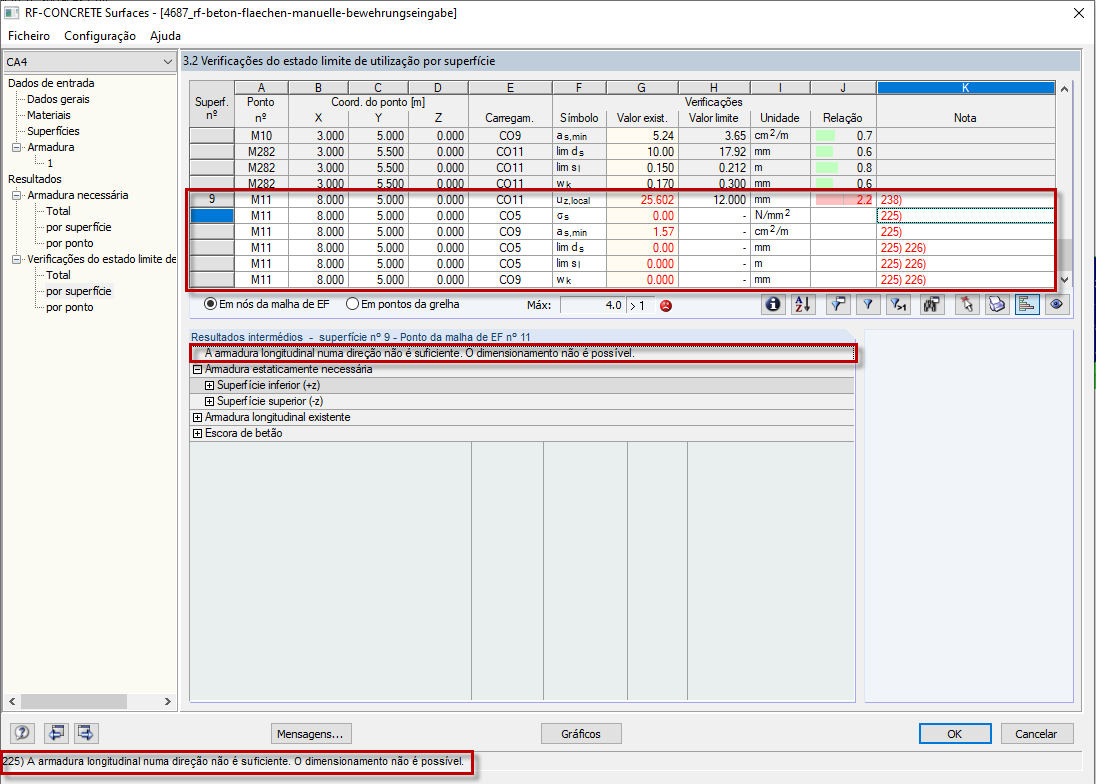Expand 'Escora de betão' row
The image size is (1096, 784).
pyautogui.click(x=197, y=434)
